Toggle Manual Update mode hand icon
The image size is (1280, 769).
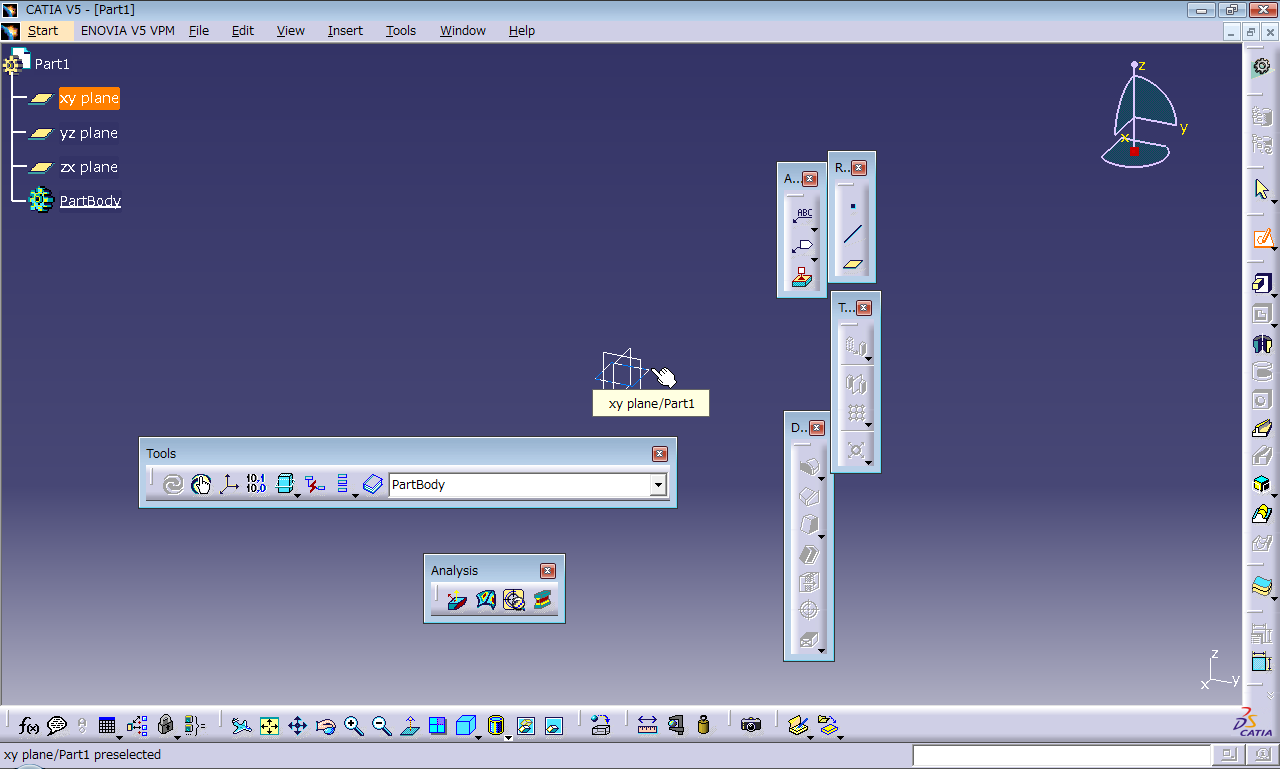pos(201,485)
